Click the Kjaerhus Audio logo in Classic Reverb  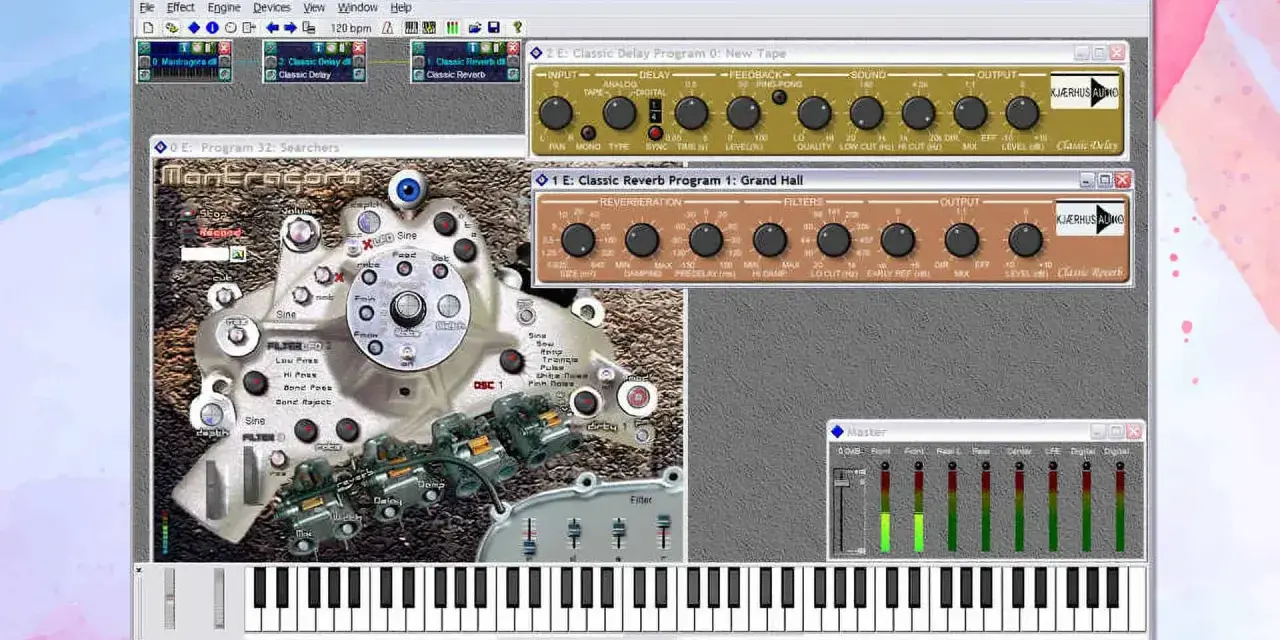(1090, 219)
